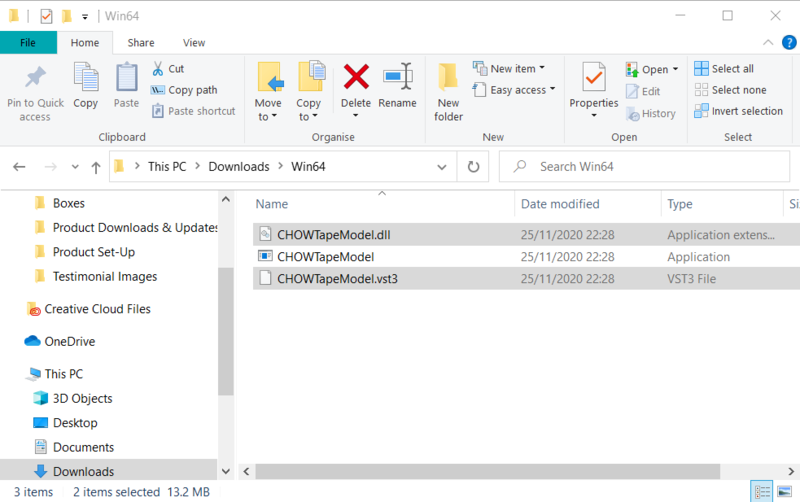Open OneDrive in the navigation pane

[69, 341]
